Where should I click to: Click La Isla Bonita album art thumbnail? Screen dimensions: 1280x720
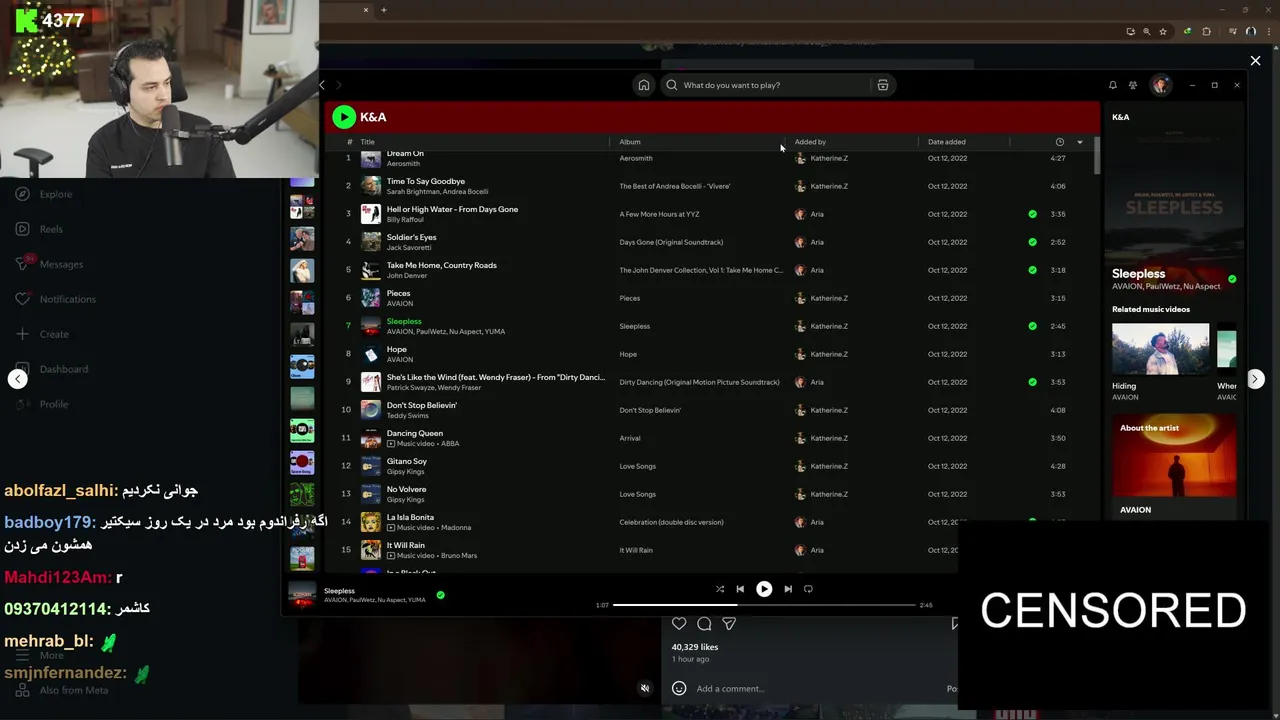[371, 522]
